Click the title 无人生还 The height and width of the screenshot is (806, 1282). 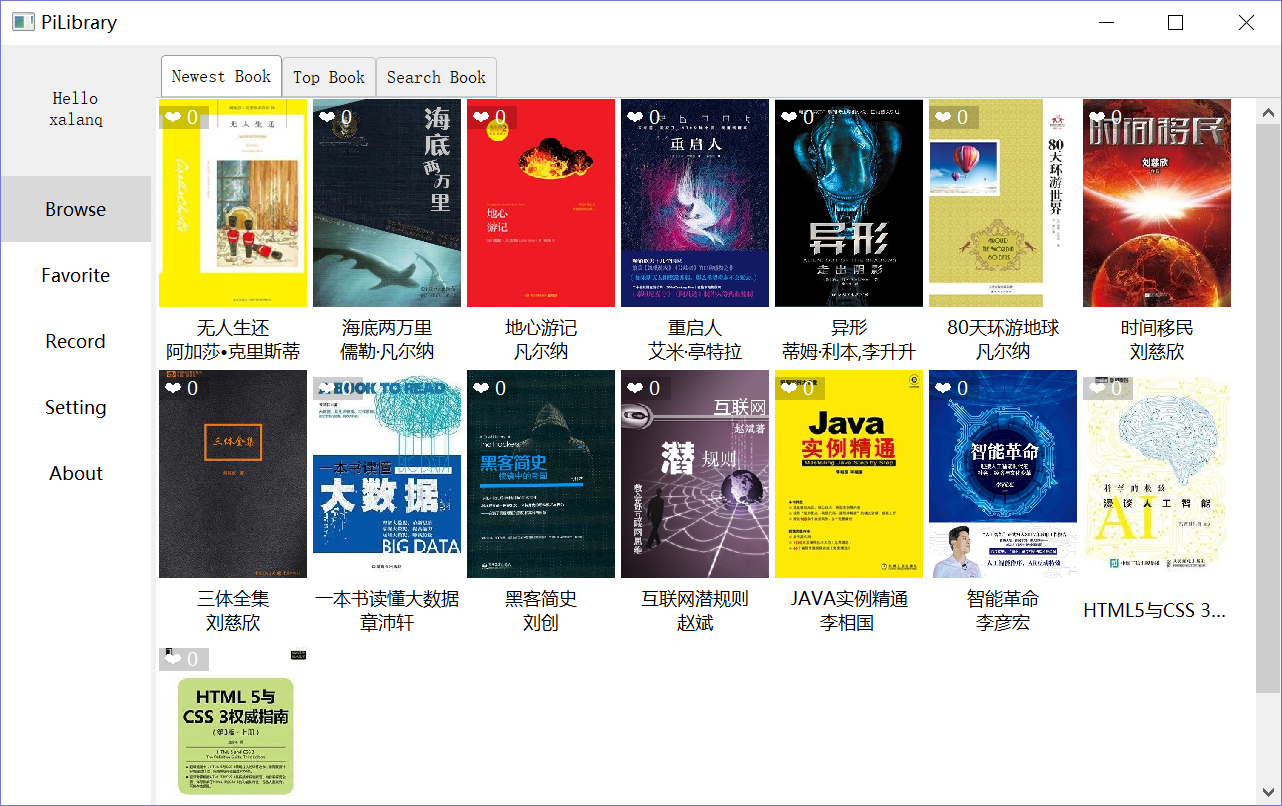pyautogui.click(x=233, y=328)
